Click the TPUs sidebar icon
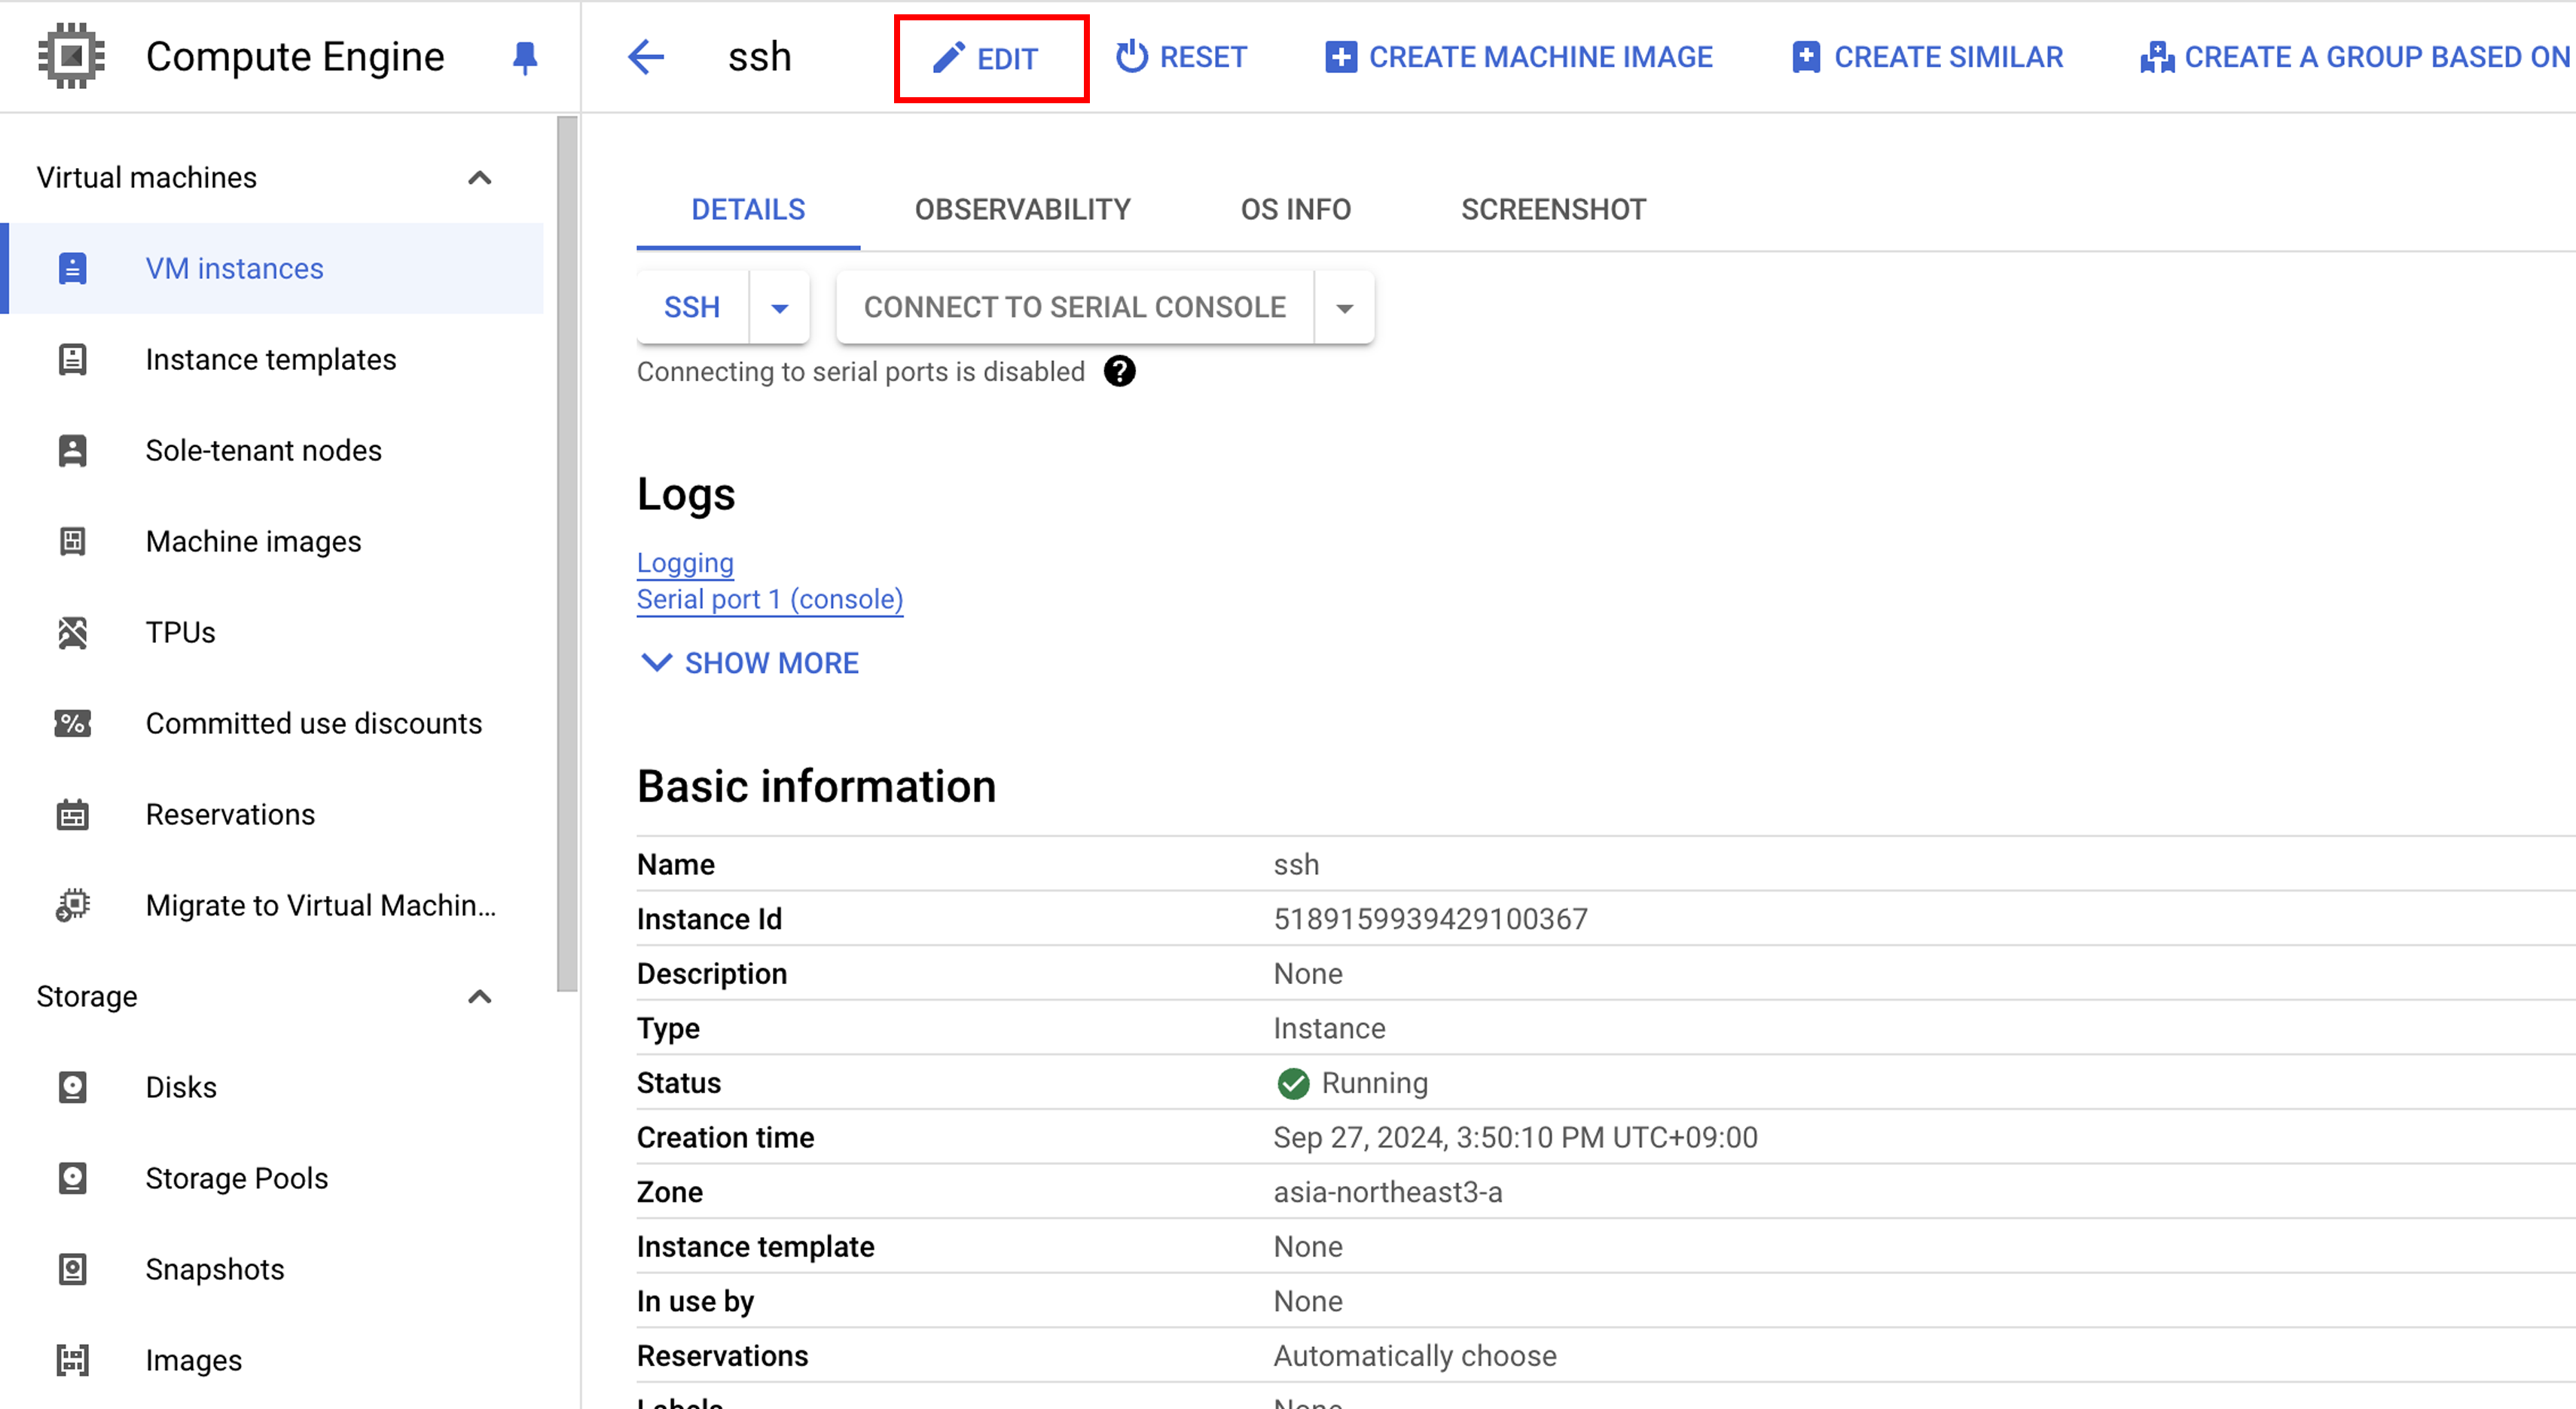Screen dimensions: 2576x1409 pyautogui.click(x=72, y=632)
